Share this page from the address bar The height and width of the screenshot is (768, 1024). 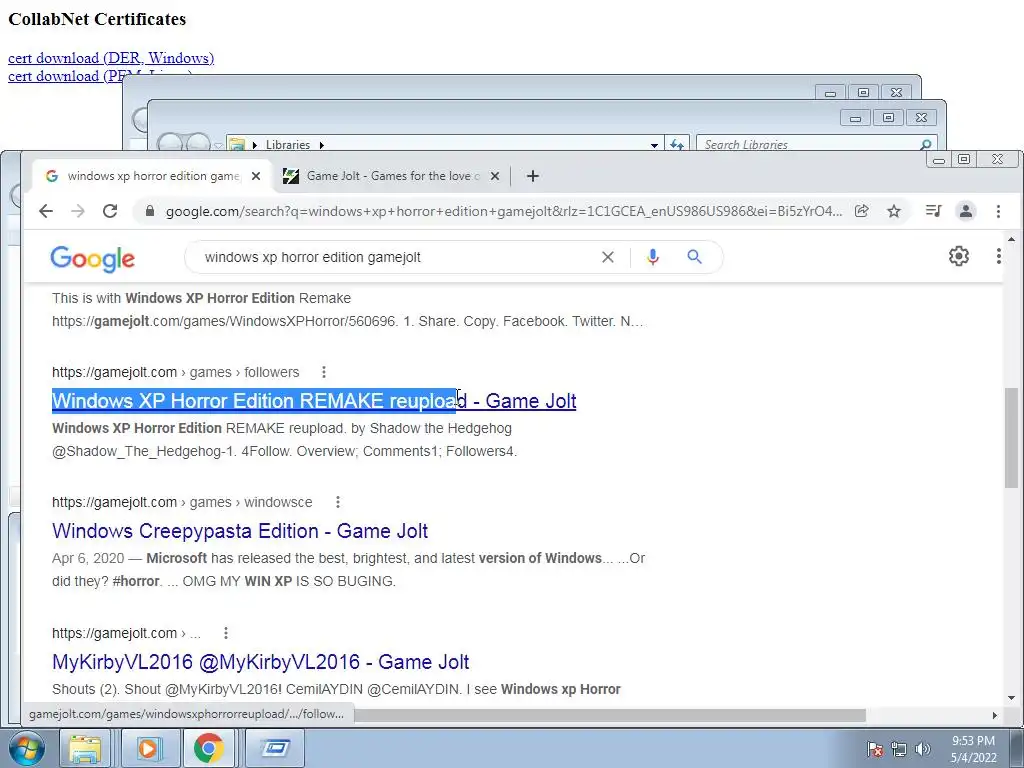click(x=861, y=211)
